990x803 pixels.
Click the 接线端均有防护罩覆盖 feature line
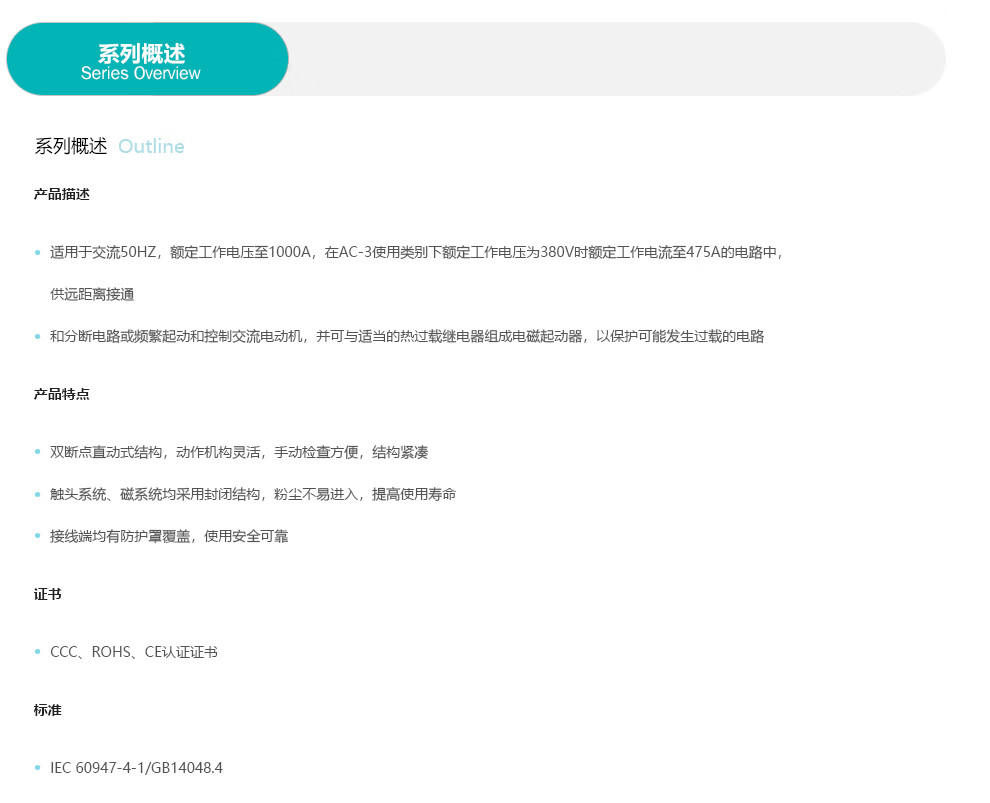(169, 537)
